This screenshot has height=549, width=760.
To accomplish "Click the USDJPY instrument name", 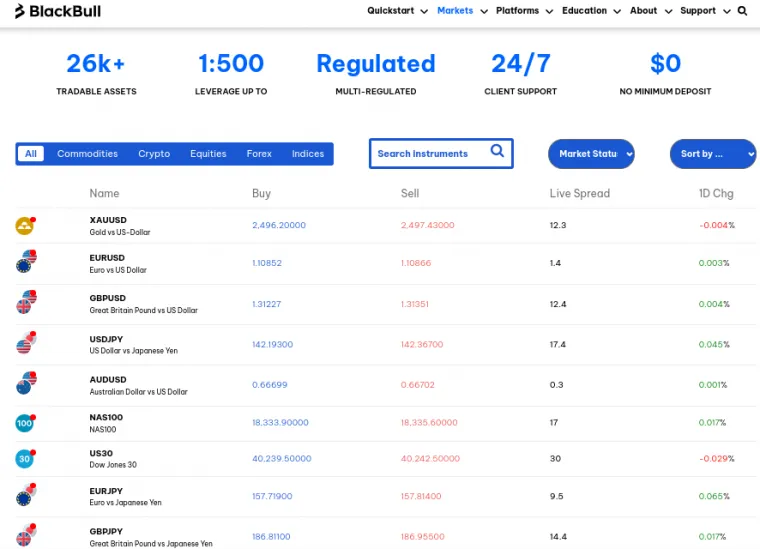I will point(106,339).
